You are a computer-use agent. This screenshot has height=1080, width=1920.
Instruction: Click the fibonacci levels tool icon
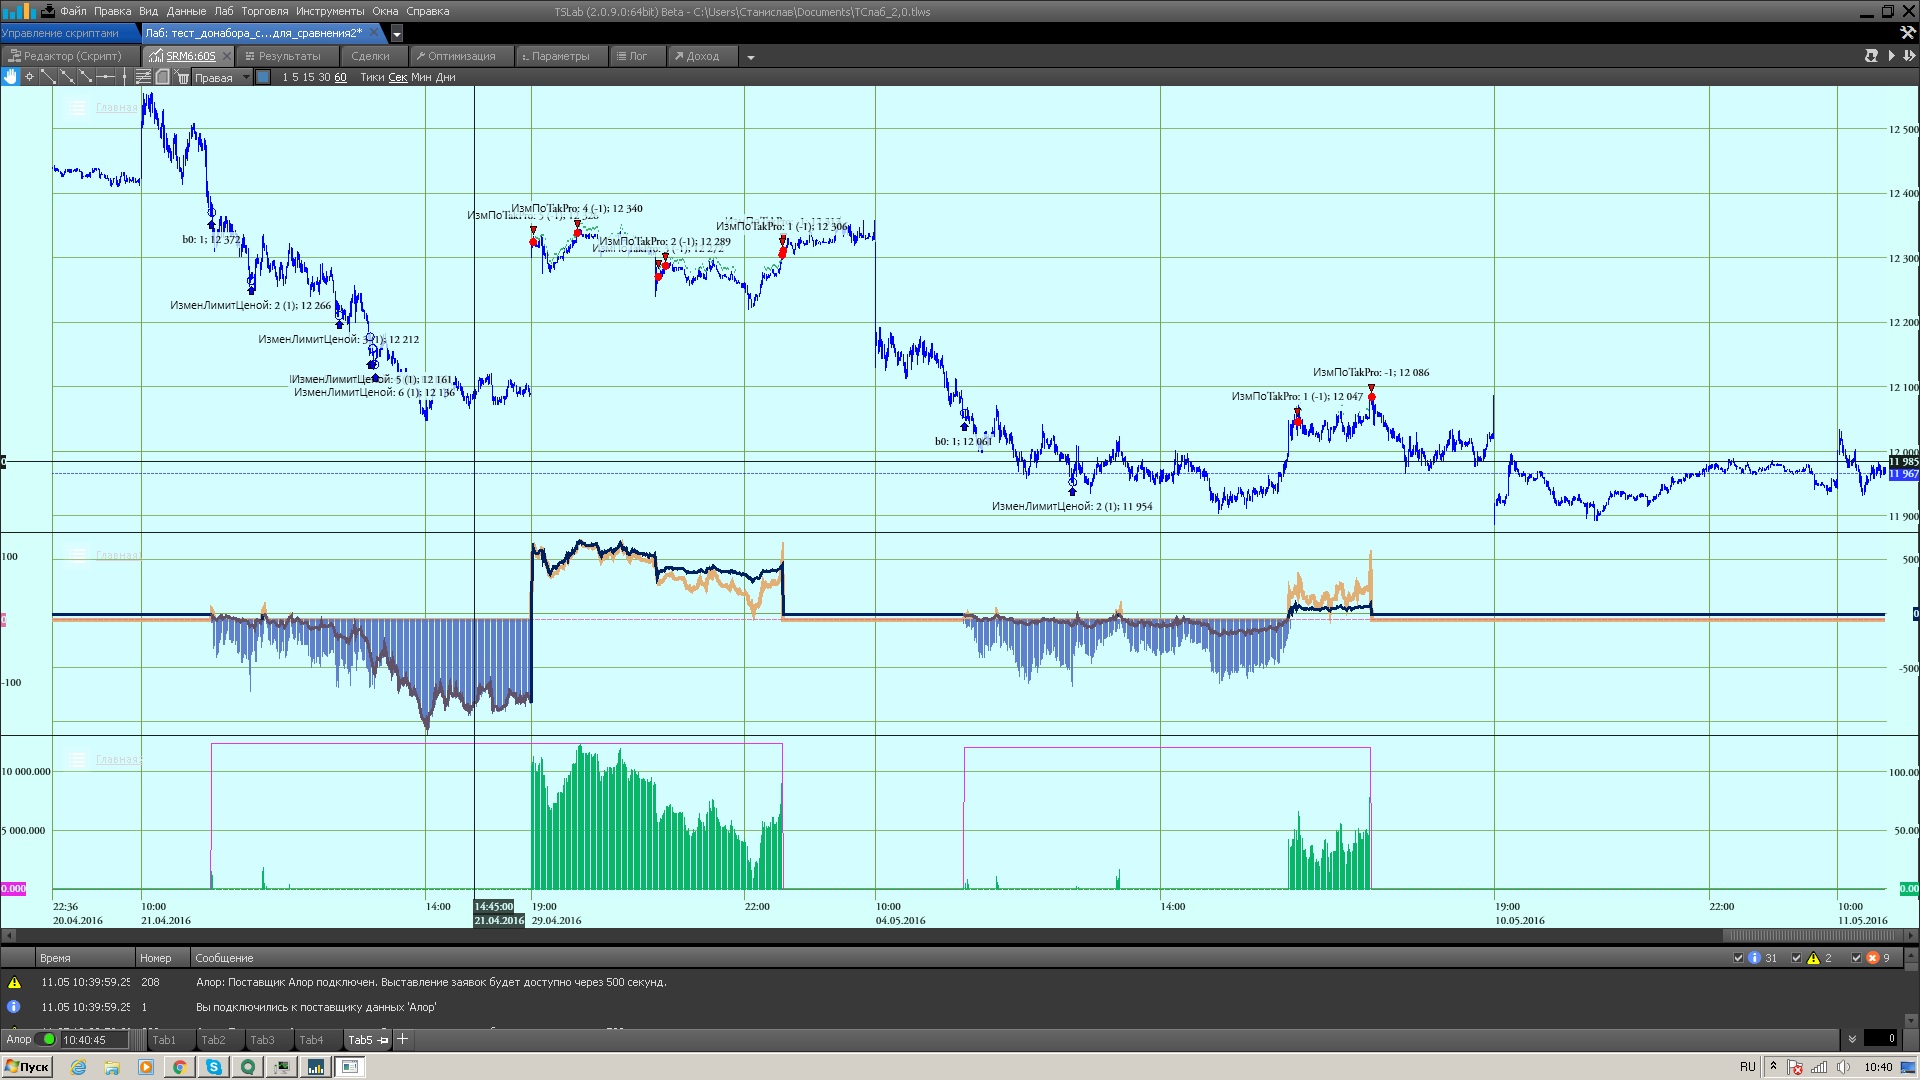click(x=143, y=77)
